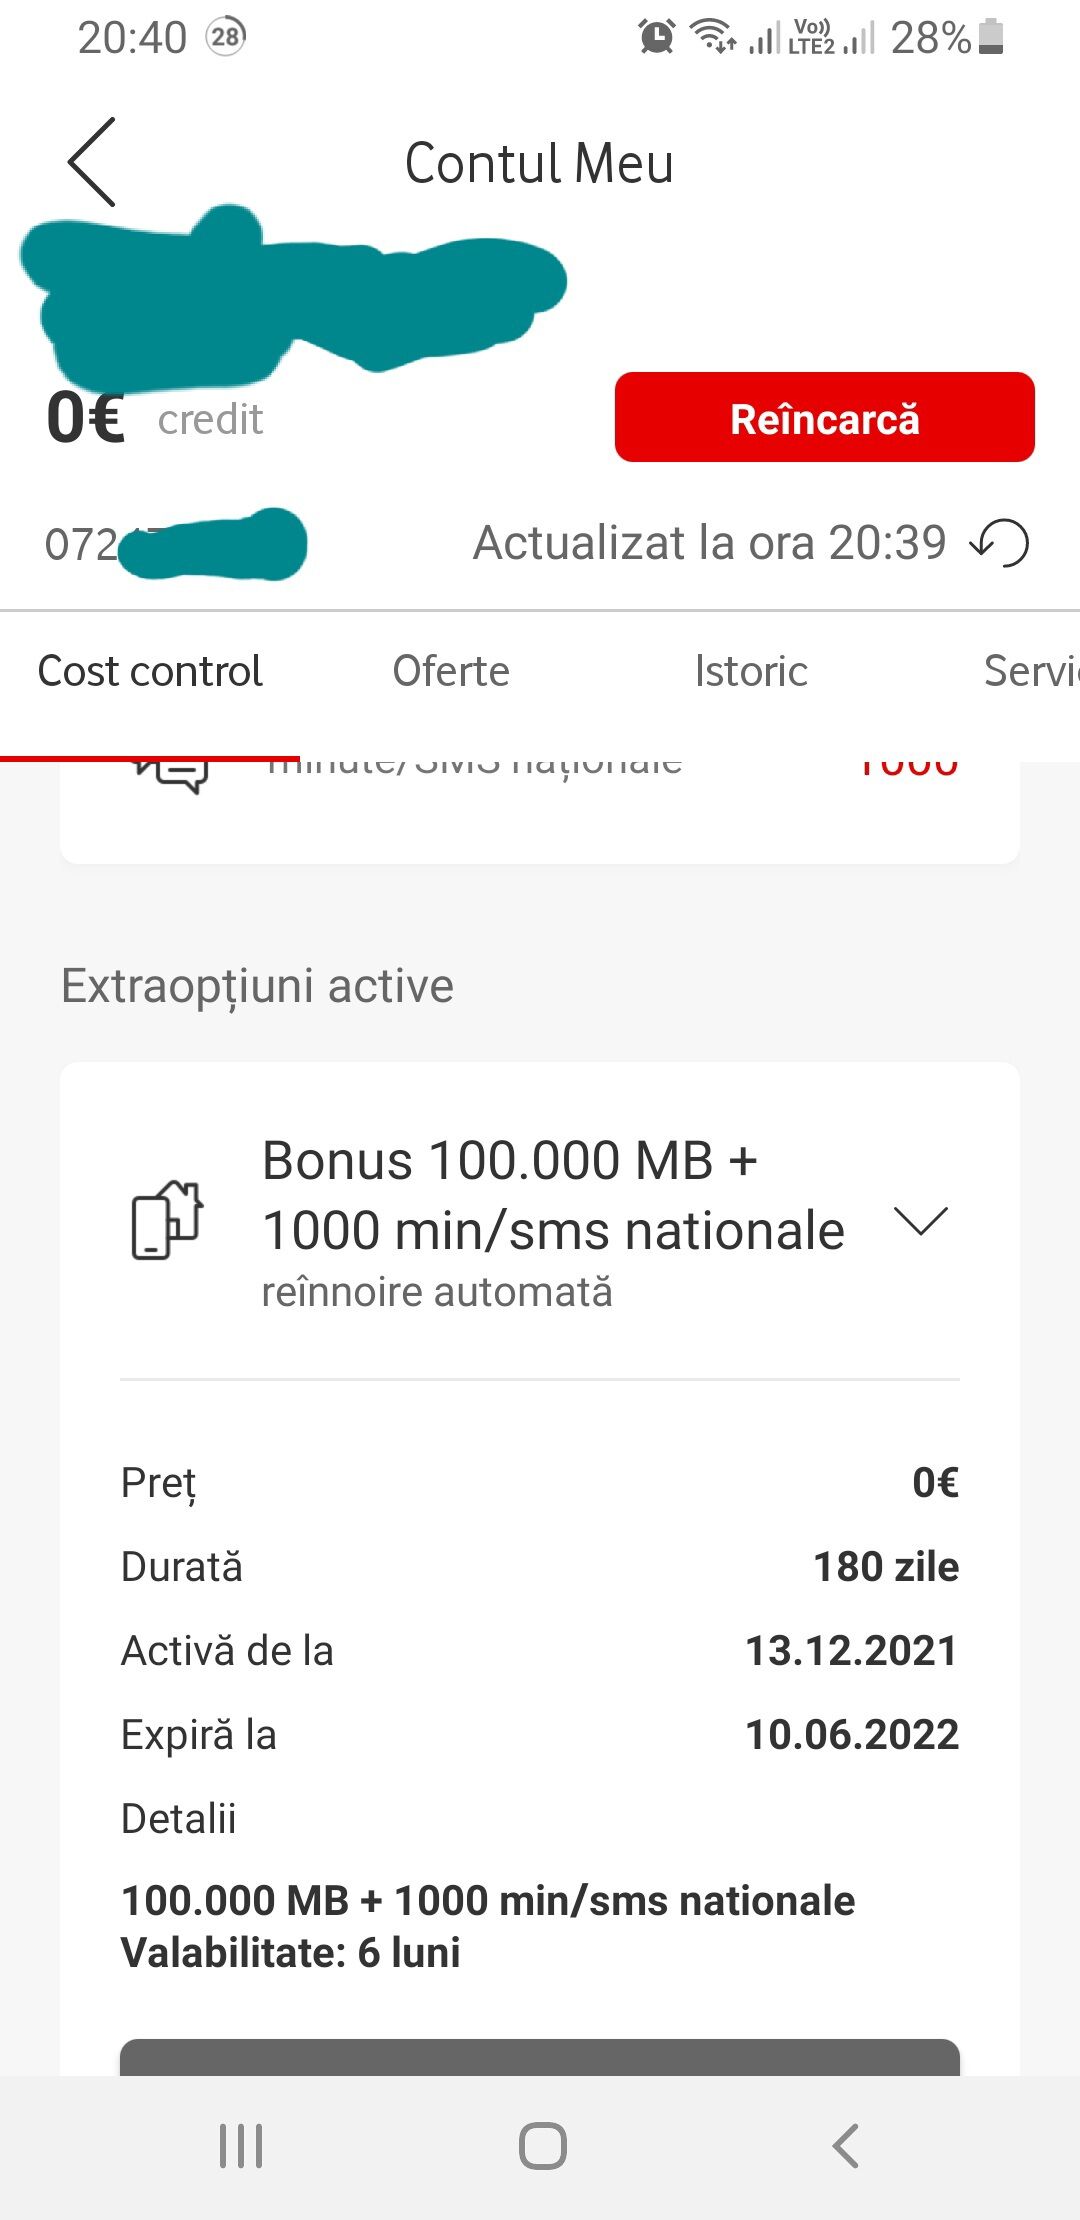
Task: Tap the phone-and-house bonus icon
Action: (167, 1220)
